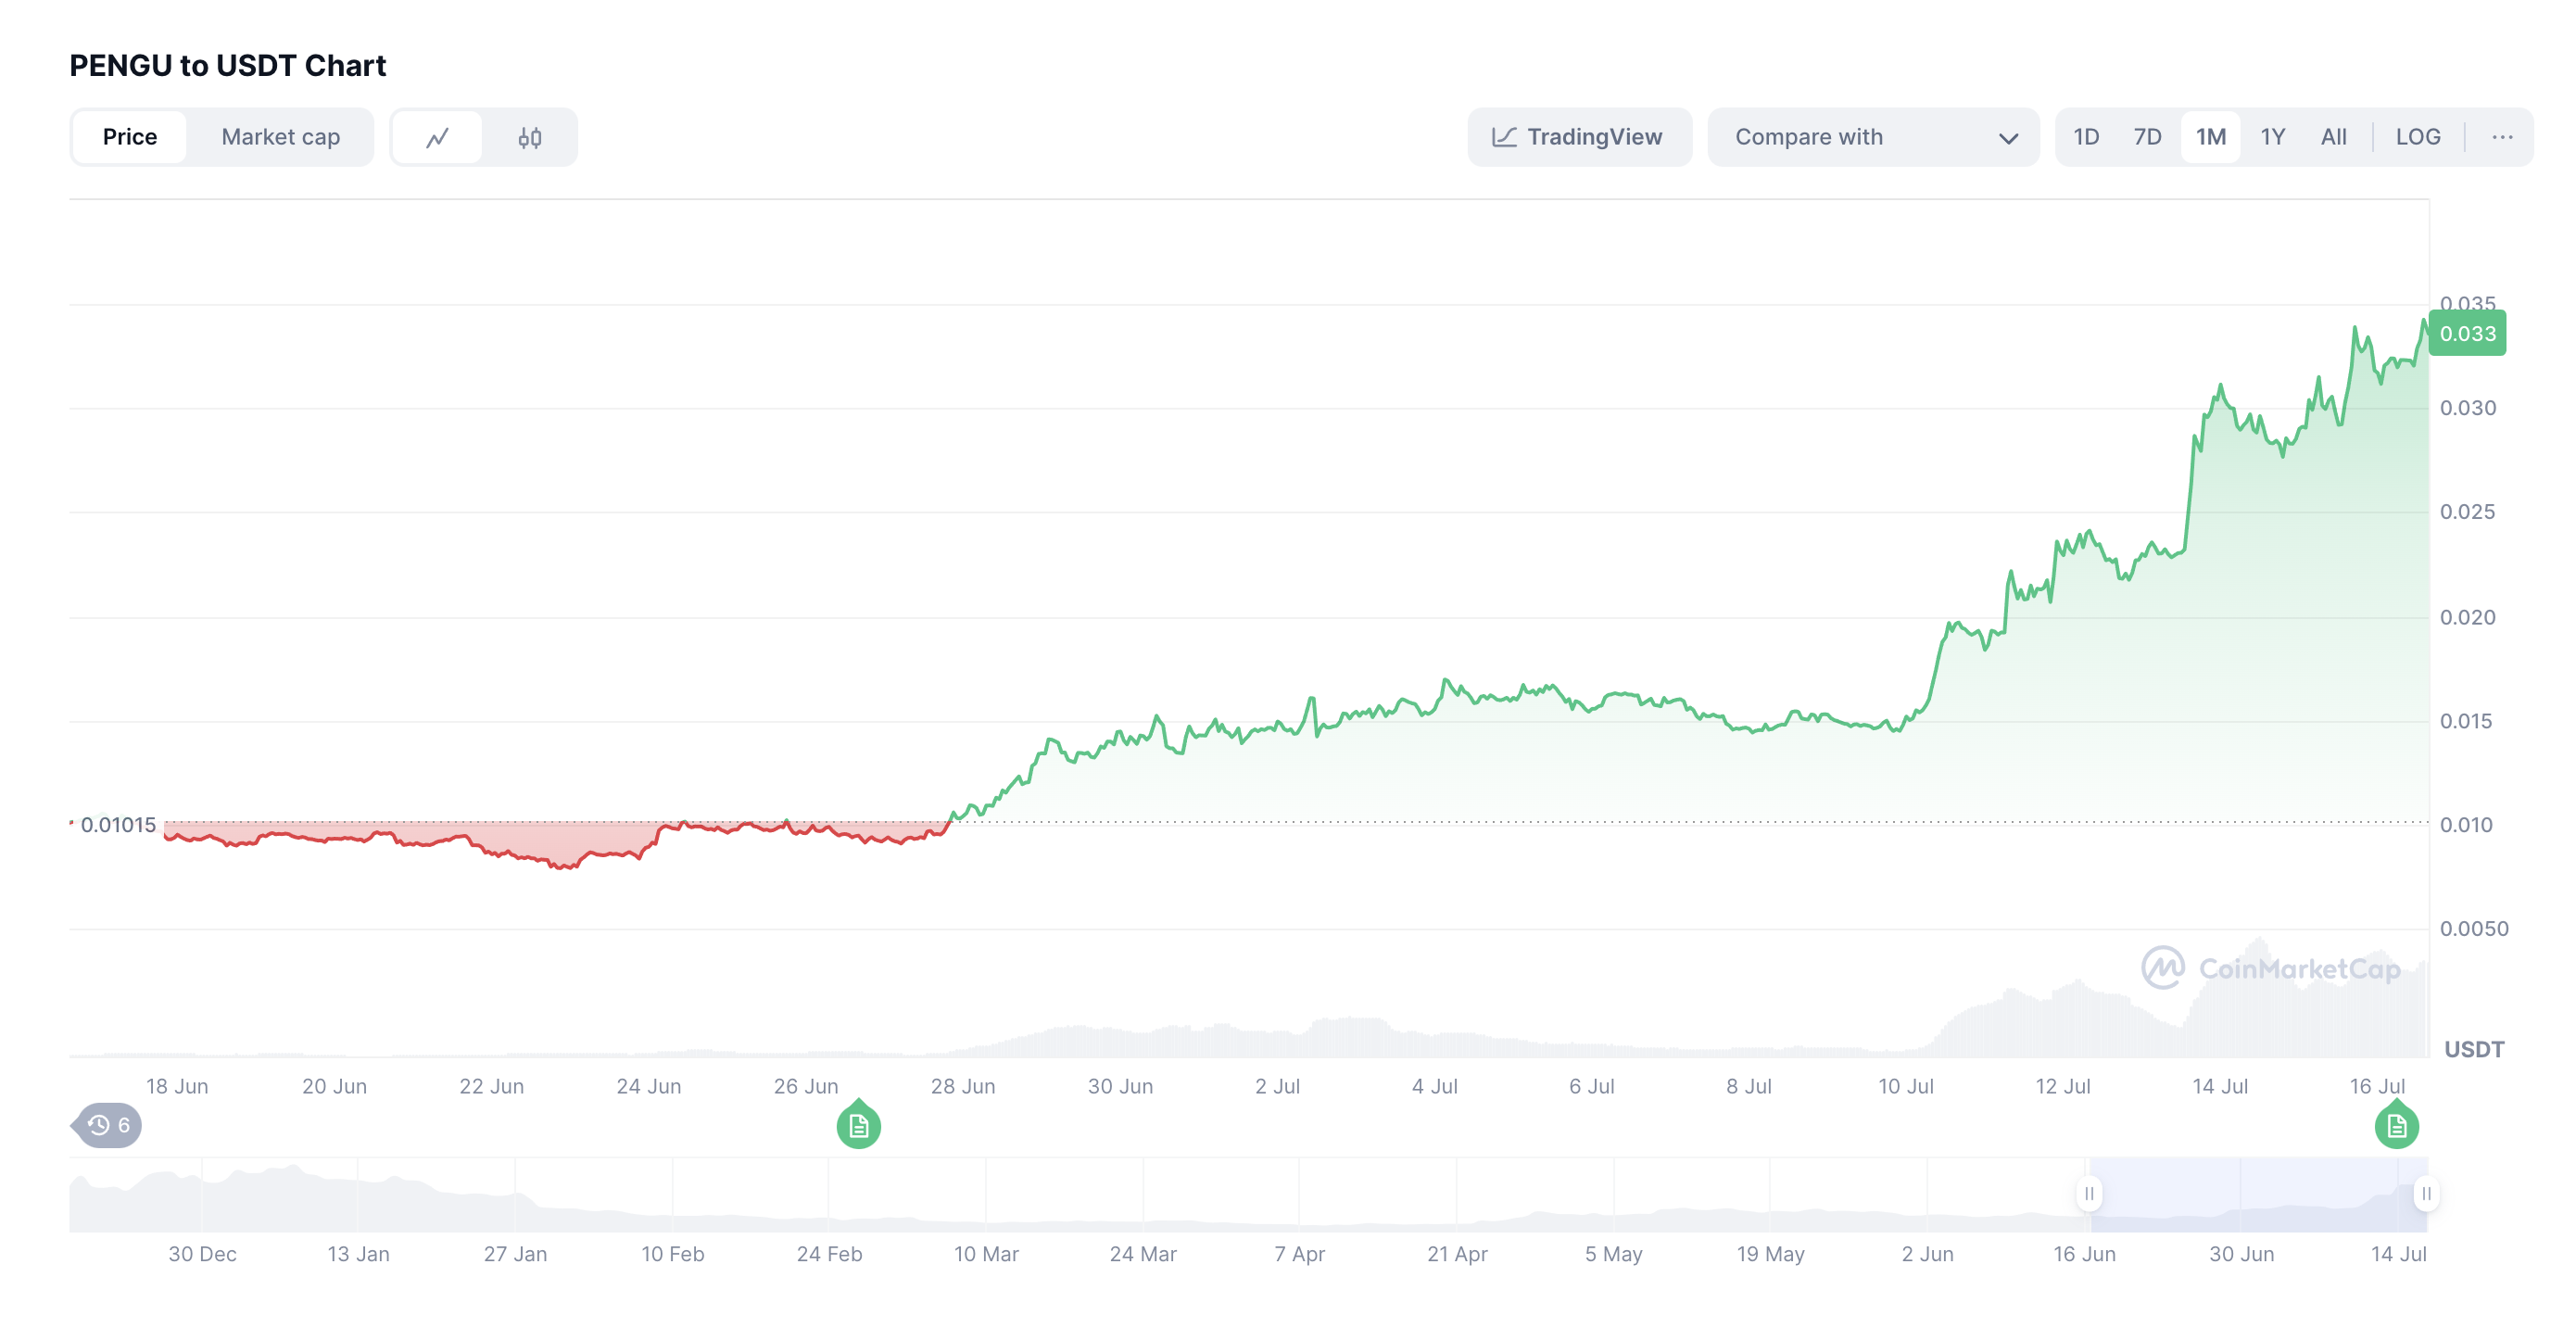Click the 0.033 current price label

coord(2467,333)
